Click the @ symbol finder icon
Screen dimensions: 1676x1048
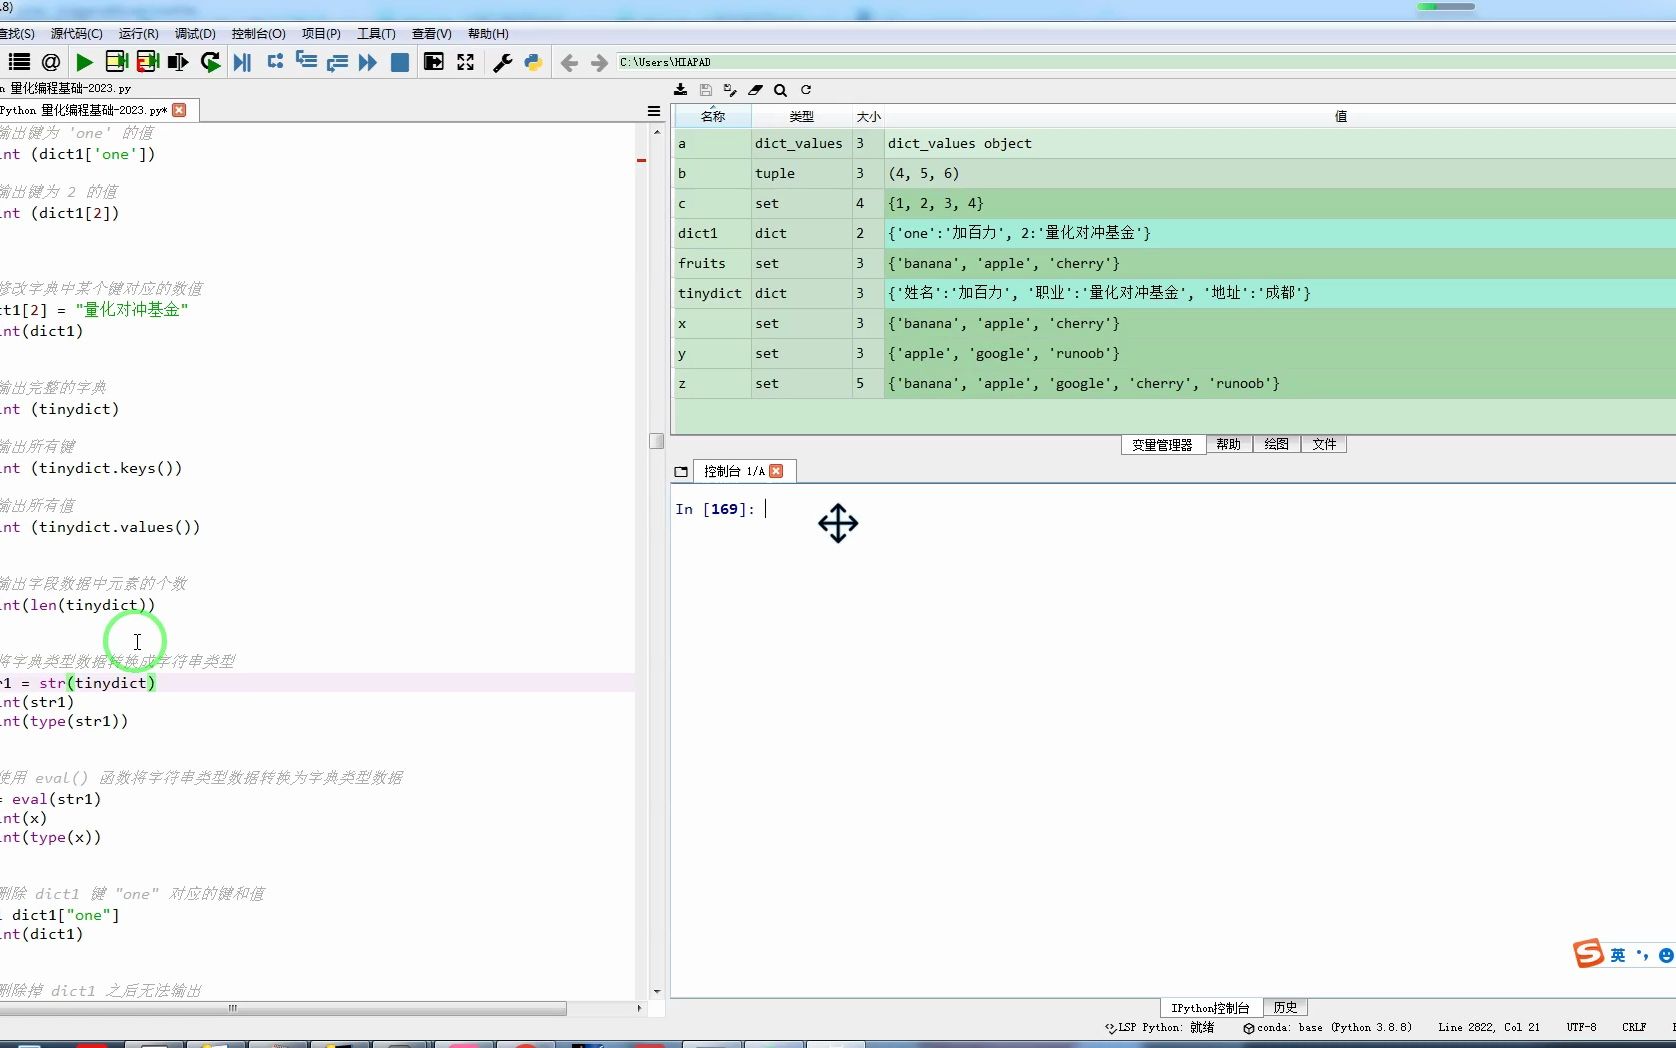coord(51,62)
